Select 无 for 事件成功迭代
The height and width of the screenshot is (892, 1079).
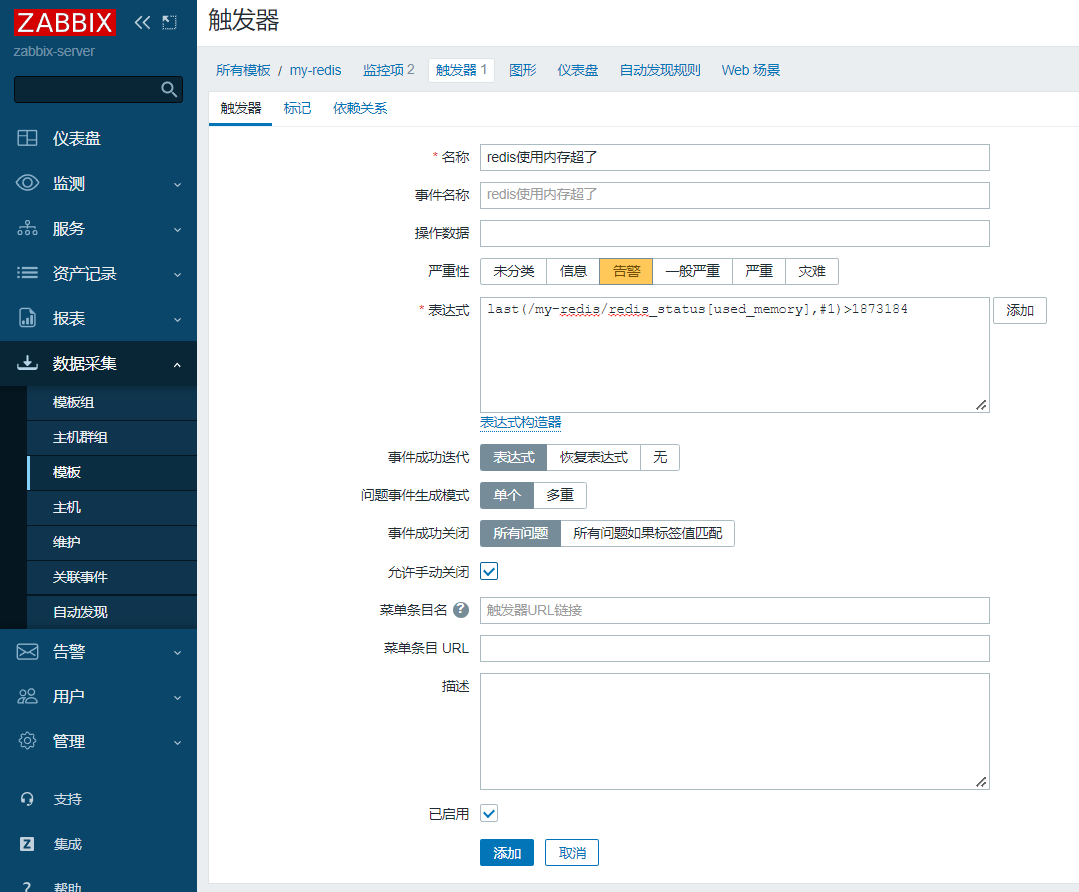[660, 458]
